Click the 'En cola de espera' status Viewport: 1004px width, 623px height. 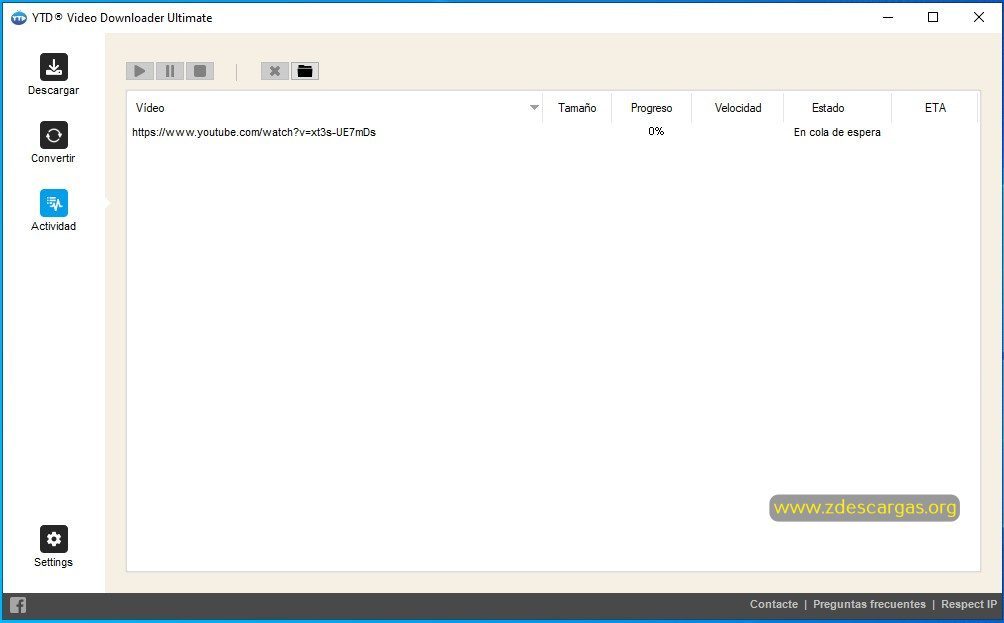837,133
